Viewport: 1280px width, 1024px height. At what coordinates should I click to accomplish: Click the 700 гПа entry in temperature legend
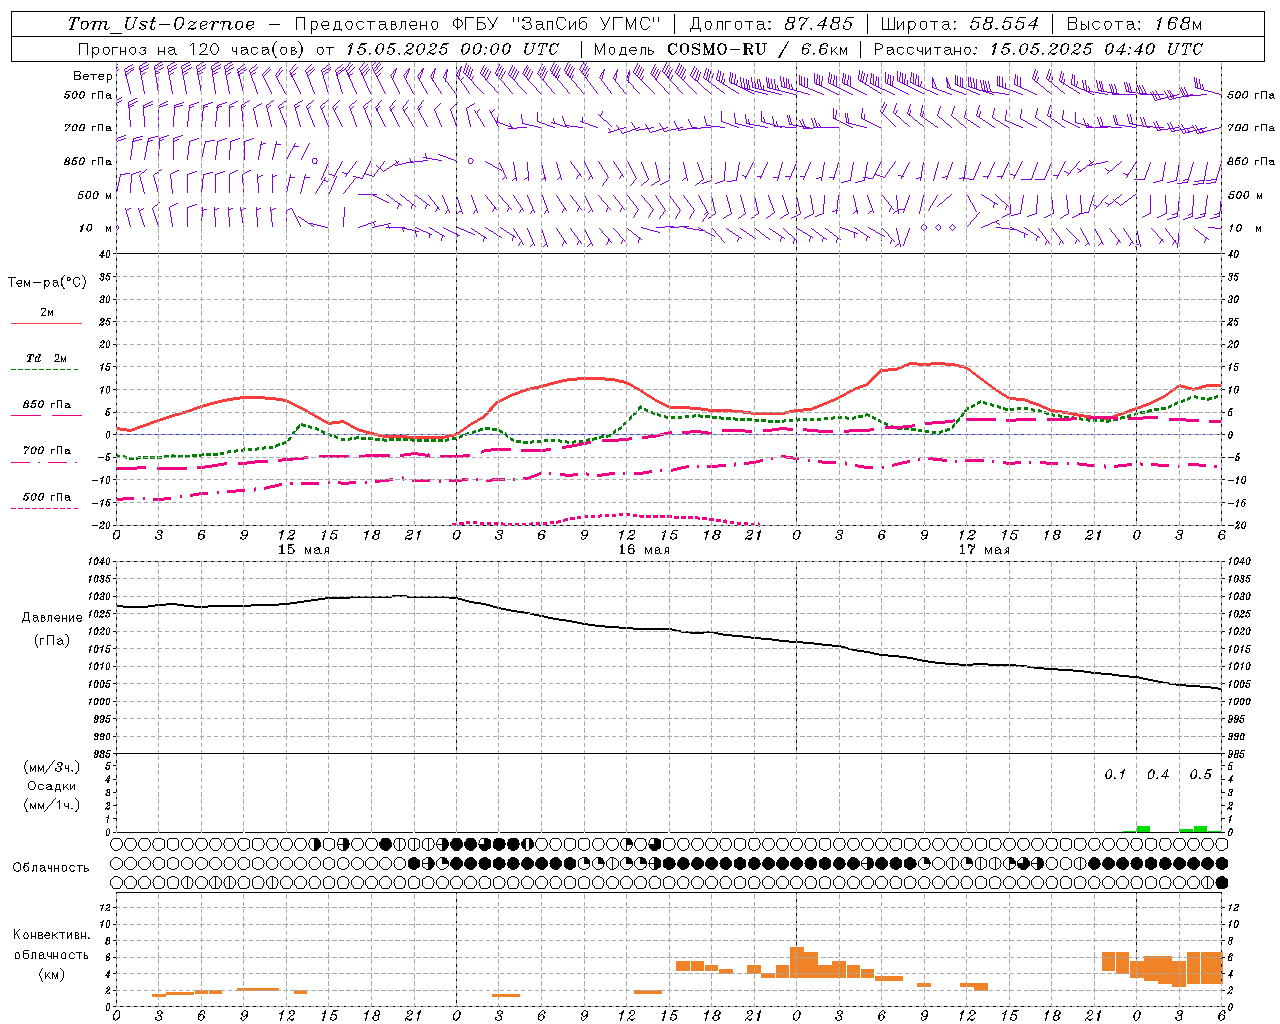[x=47, y=451]
